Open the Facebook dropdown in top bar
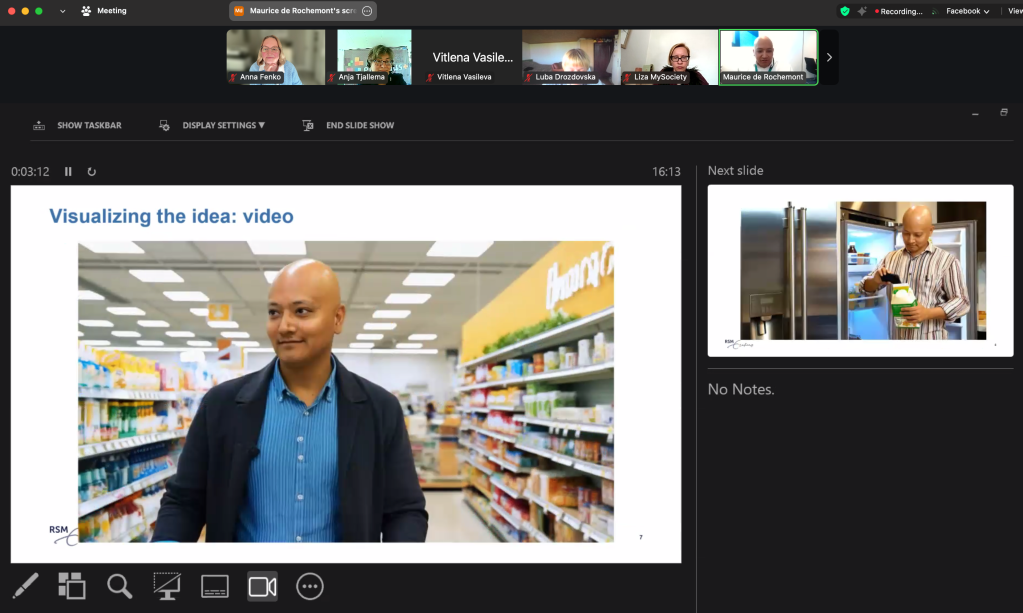 point(967,11)
